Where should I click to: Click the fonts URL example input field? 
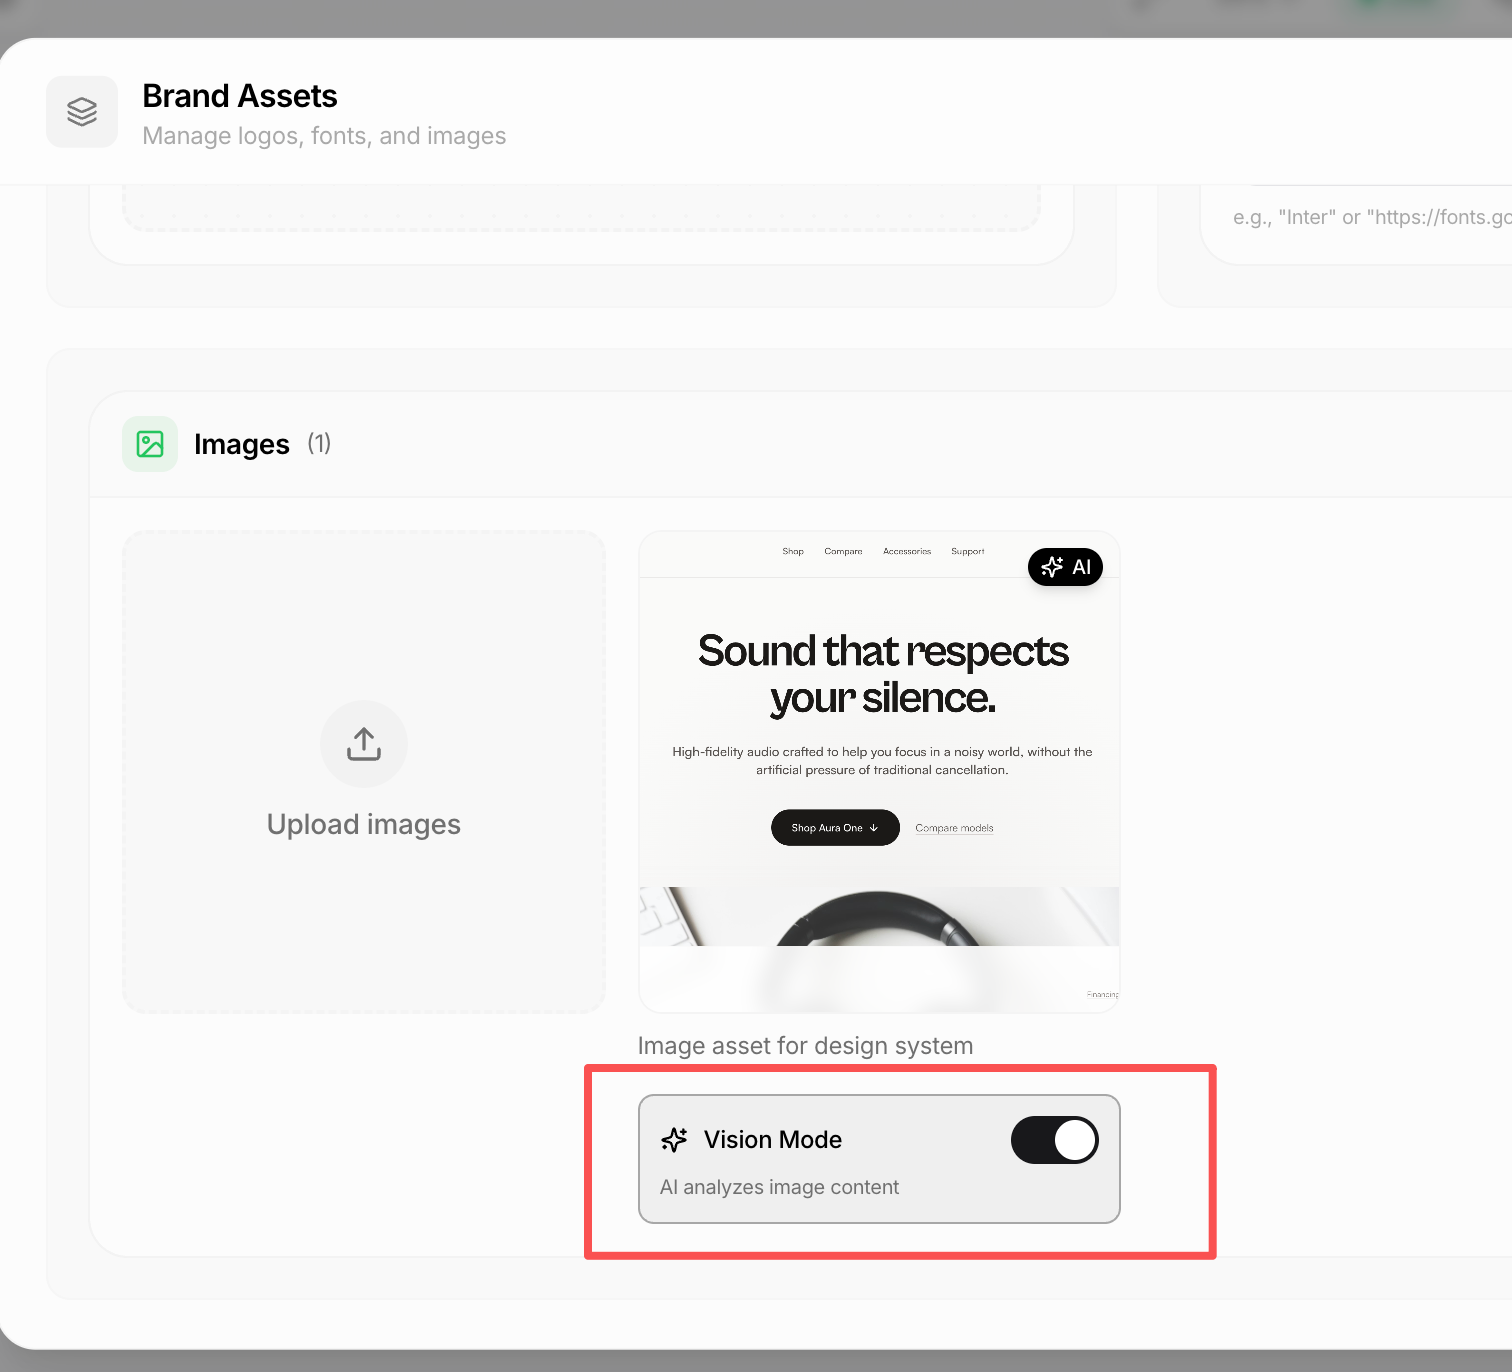[1368, 216]
